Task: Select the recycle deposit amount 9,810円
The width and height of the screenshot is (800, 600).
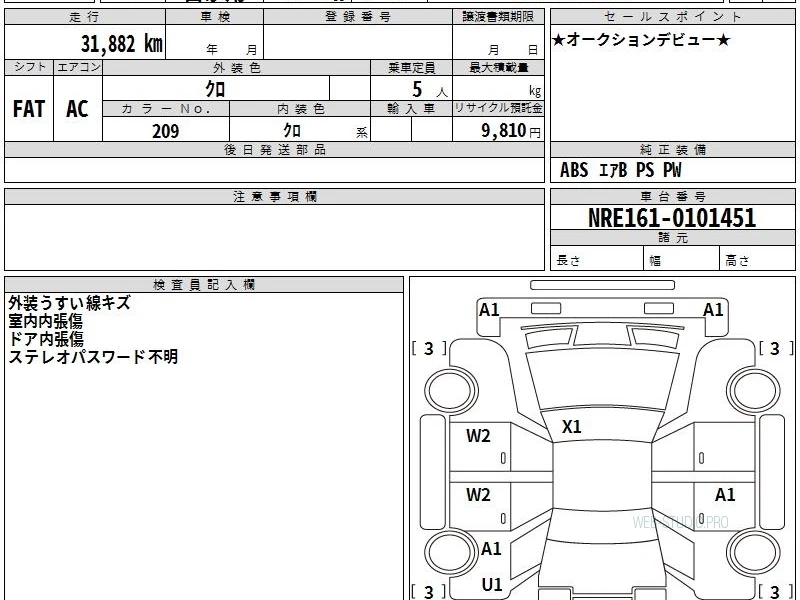Action: click(x=511, y=131)
